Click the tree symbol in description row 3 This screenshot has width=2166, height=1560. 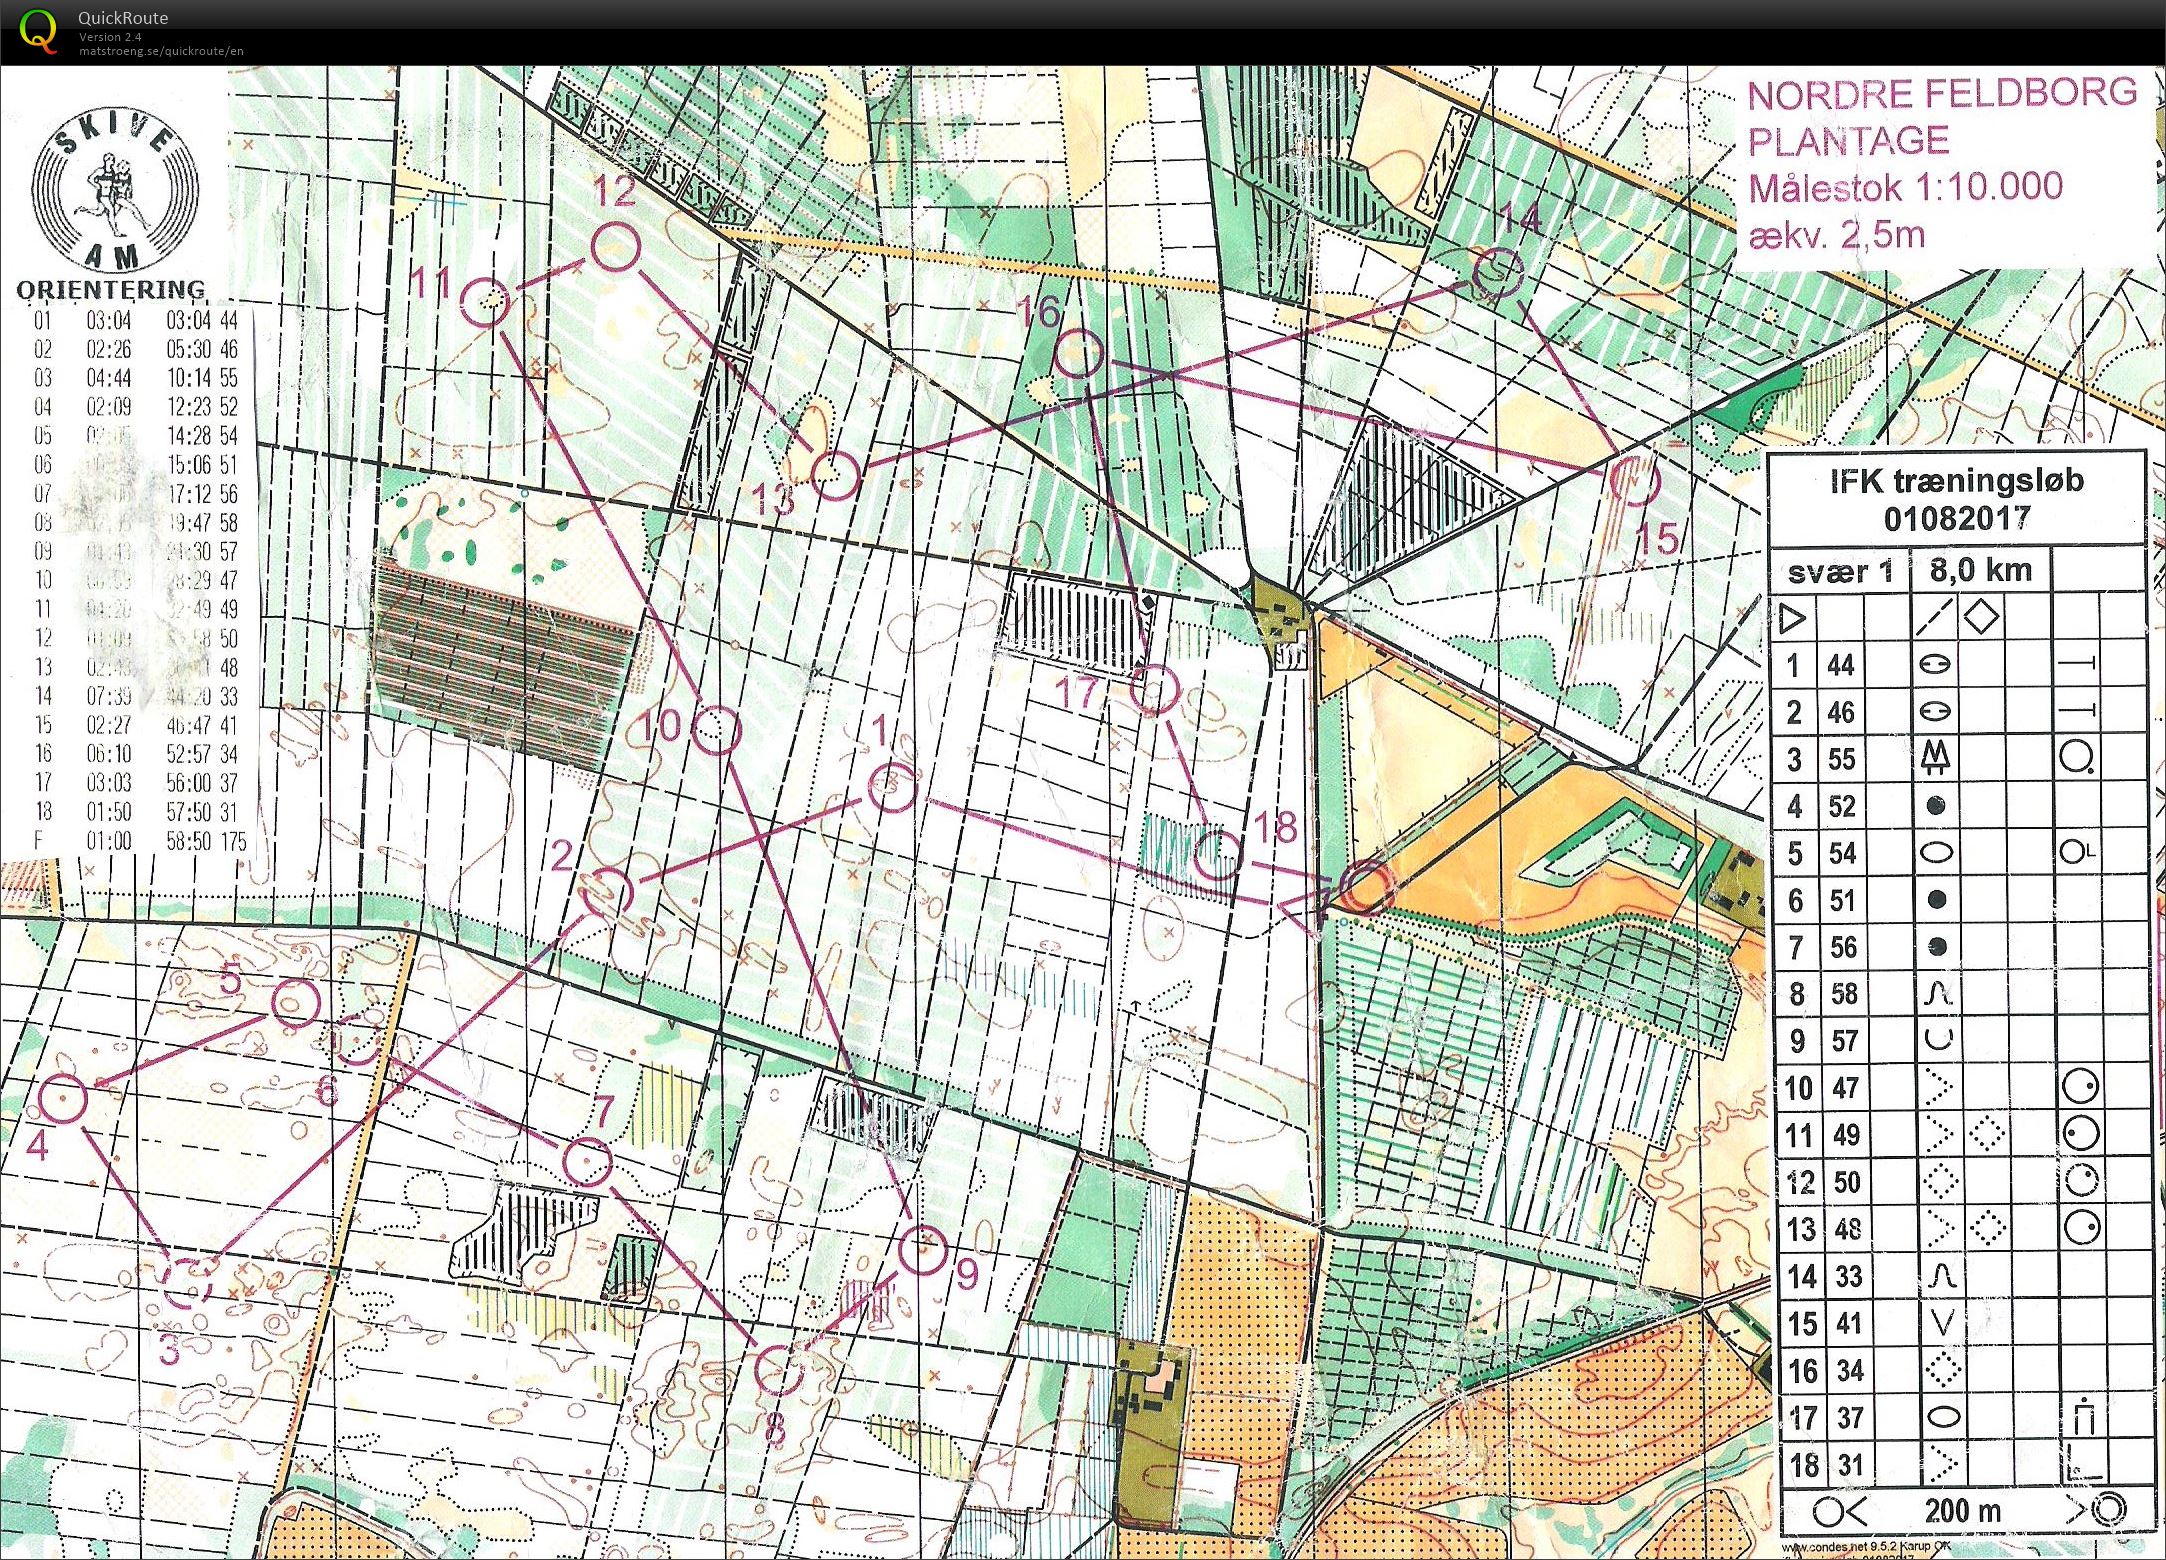point(1937,758)
